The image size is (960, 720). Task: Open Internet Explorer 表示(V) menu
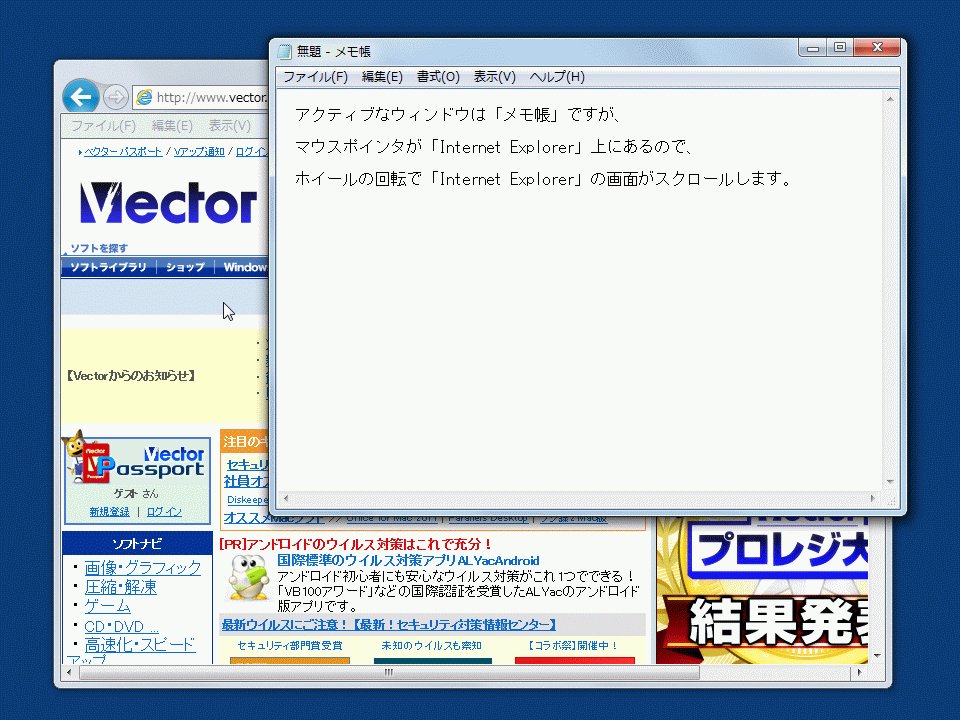click(x=230, y=126)
